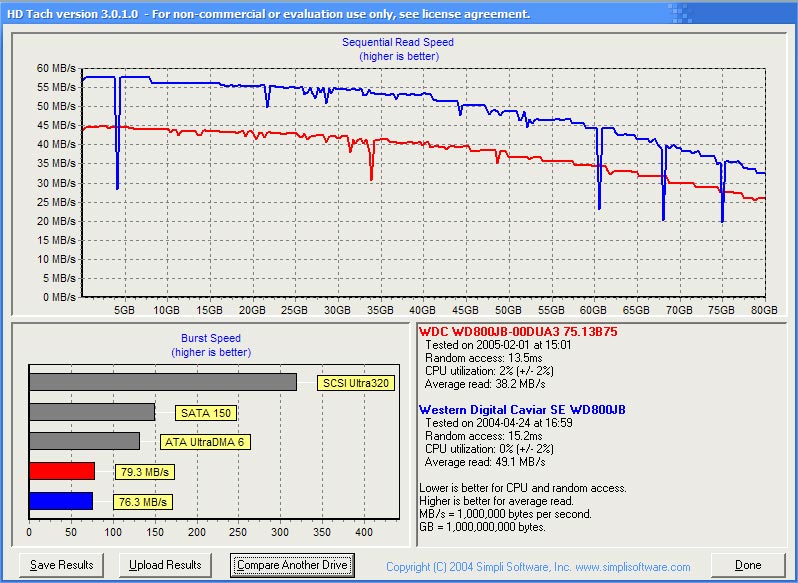Click 'Average read: 49.1 MB/s' line
The image size is (798, 583).
(x=485, y=462)
